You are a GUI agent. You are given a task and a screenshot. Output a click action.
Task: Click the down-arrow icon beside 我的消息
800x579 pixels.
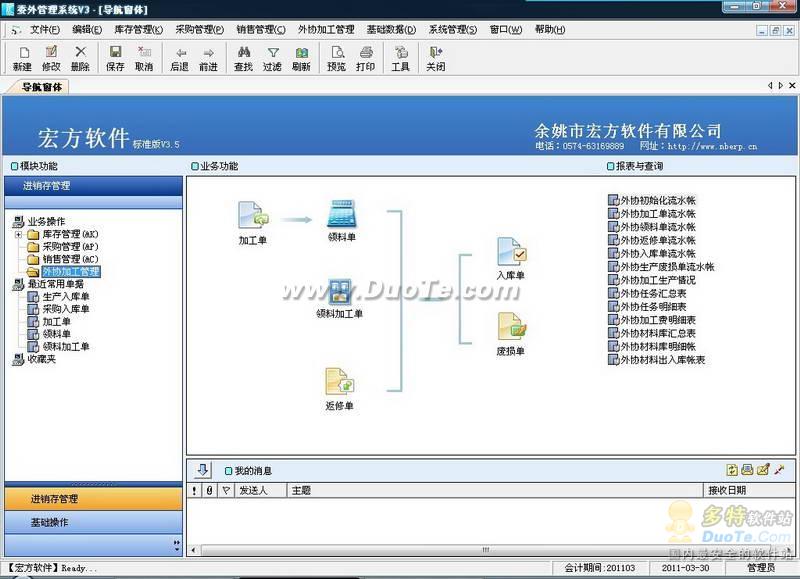(203, 470)
